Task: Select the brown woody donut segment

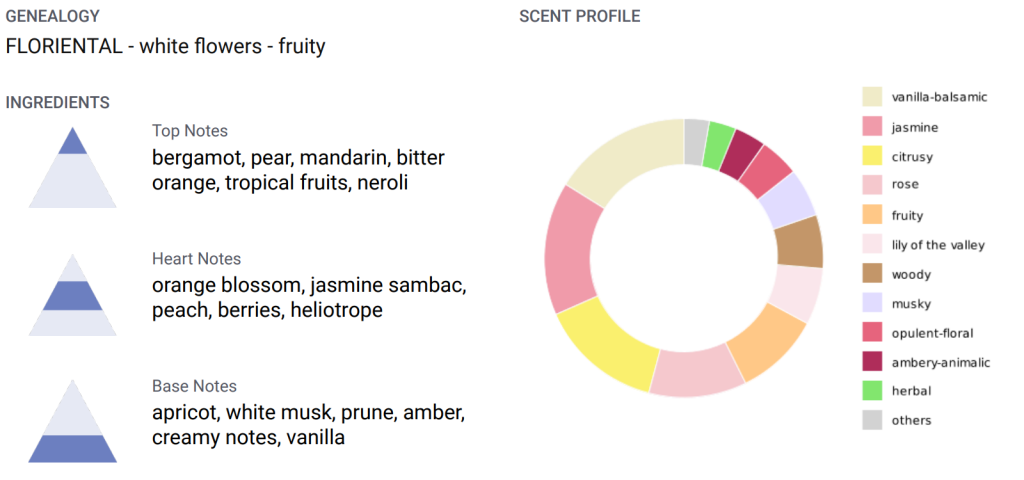Action: pyautogui.click(x=799, y=241)
